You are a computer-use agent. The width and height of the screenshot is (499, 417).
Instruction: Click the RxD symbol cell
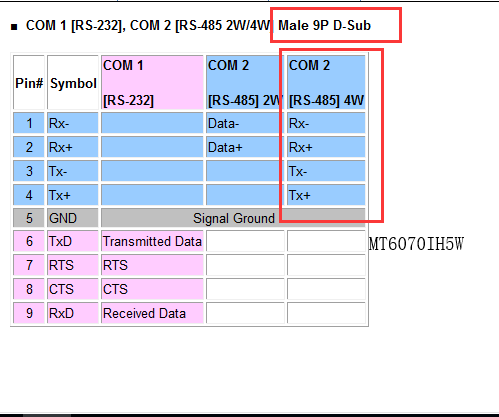(73, 313)
